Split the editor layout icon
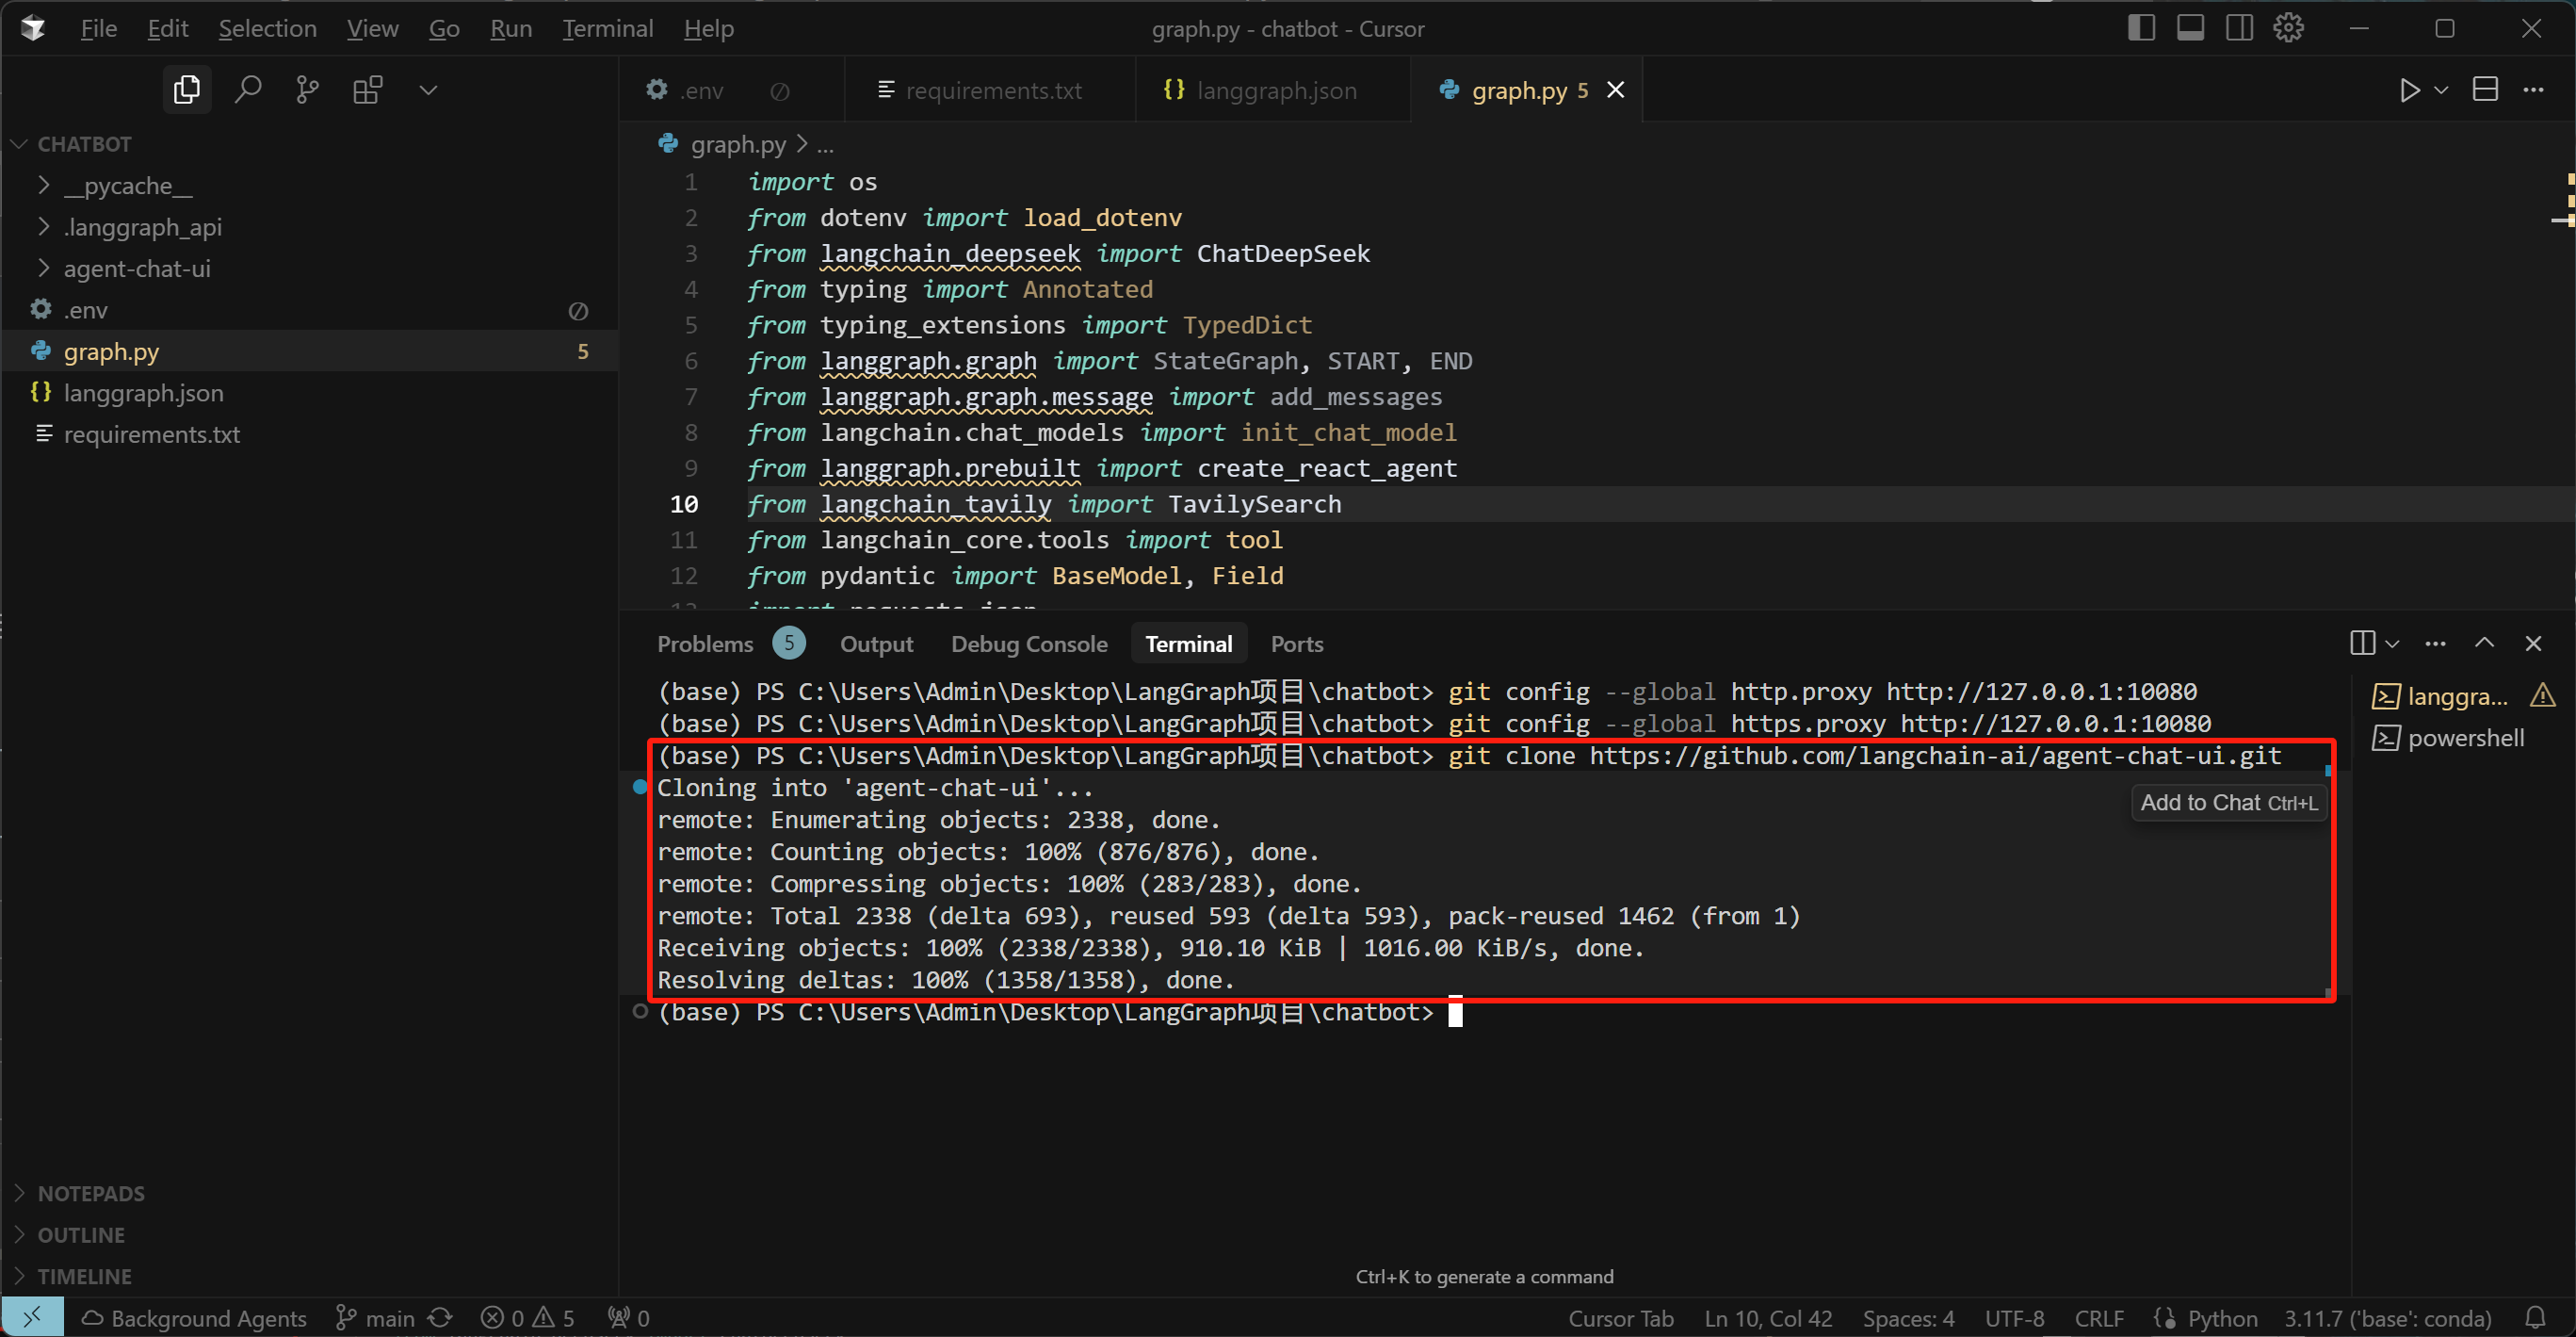 pyautogui.click(x=2485, y=90)
